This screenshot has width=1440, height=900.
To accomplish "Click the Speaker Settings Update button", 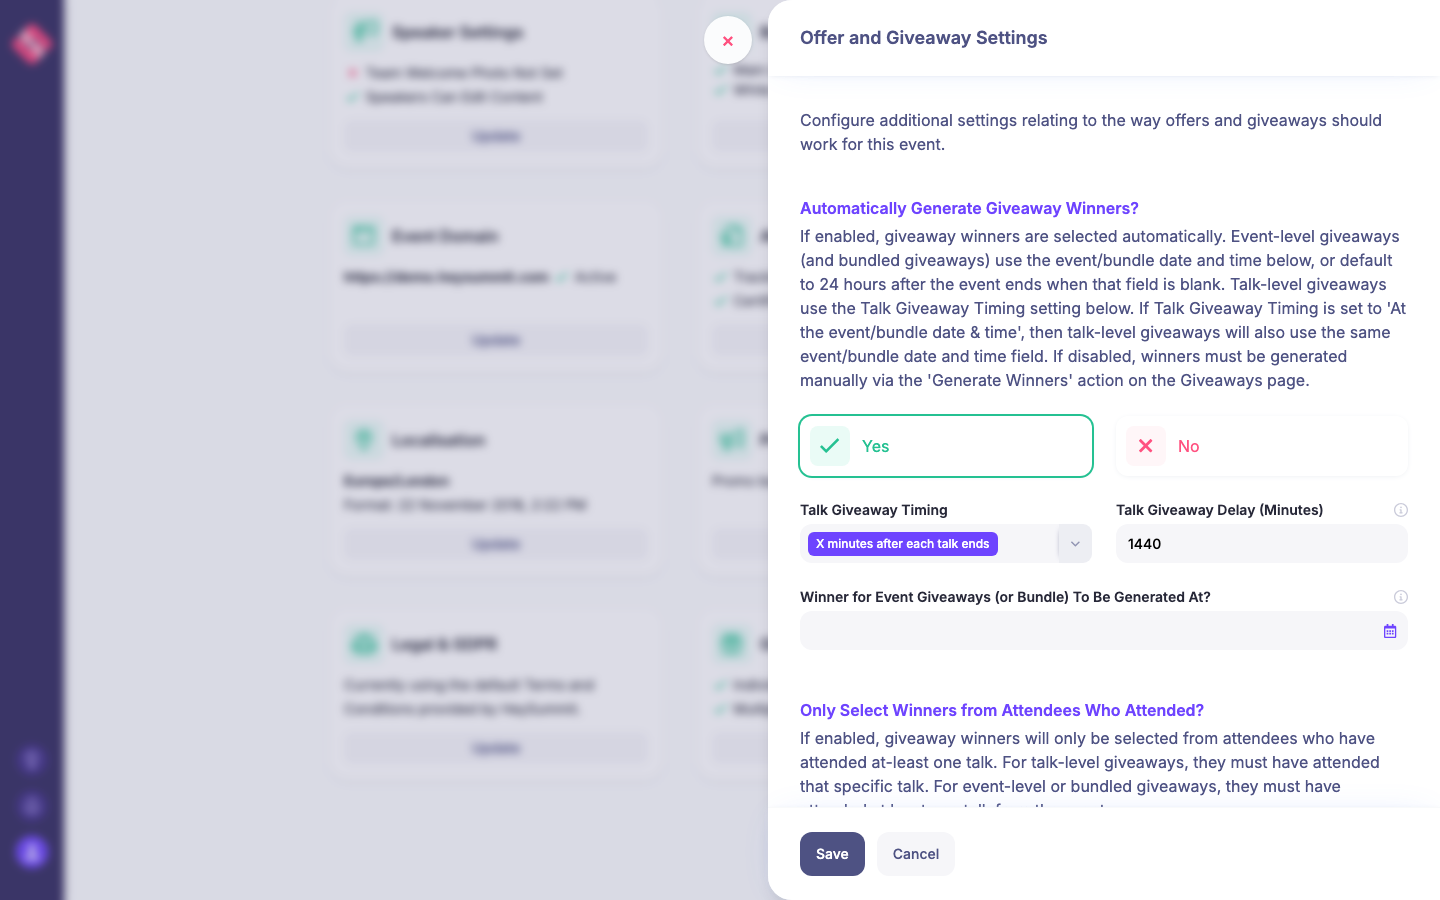I will (x=496, y=136).
